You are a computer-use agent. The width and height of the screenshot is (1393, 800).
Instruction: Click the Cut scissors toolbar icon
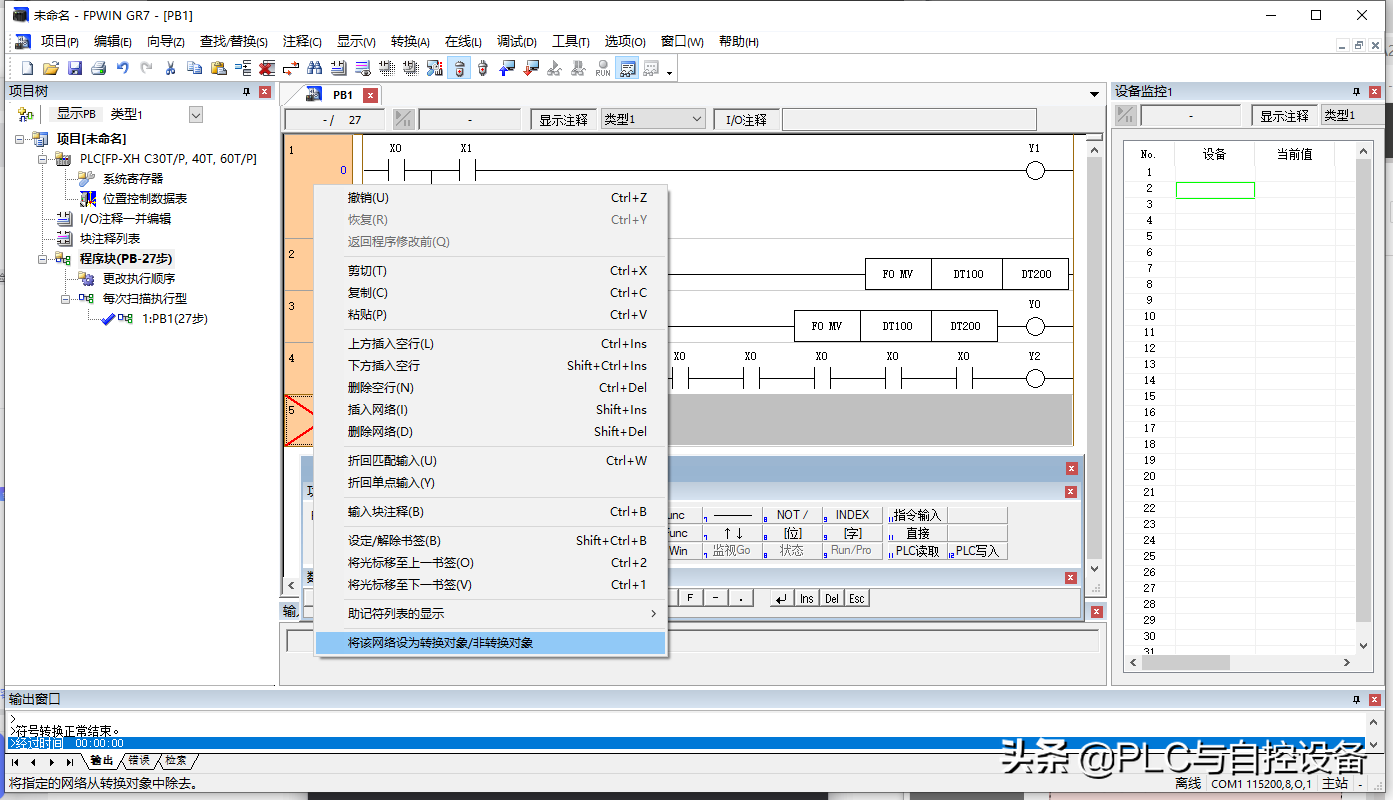[x=171, y=68]
